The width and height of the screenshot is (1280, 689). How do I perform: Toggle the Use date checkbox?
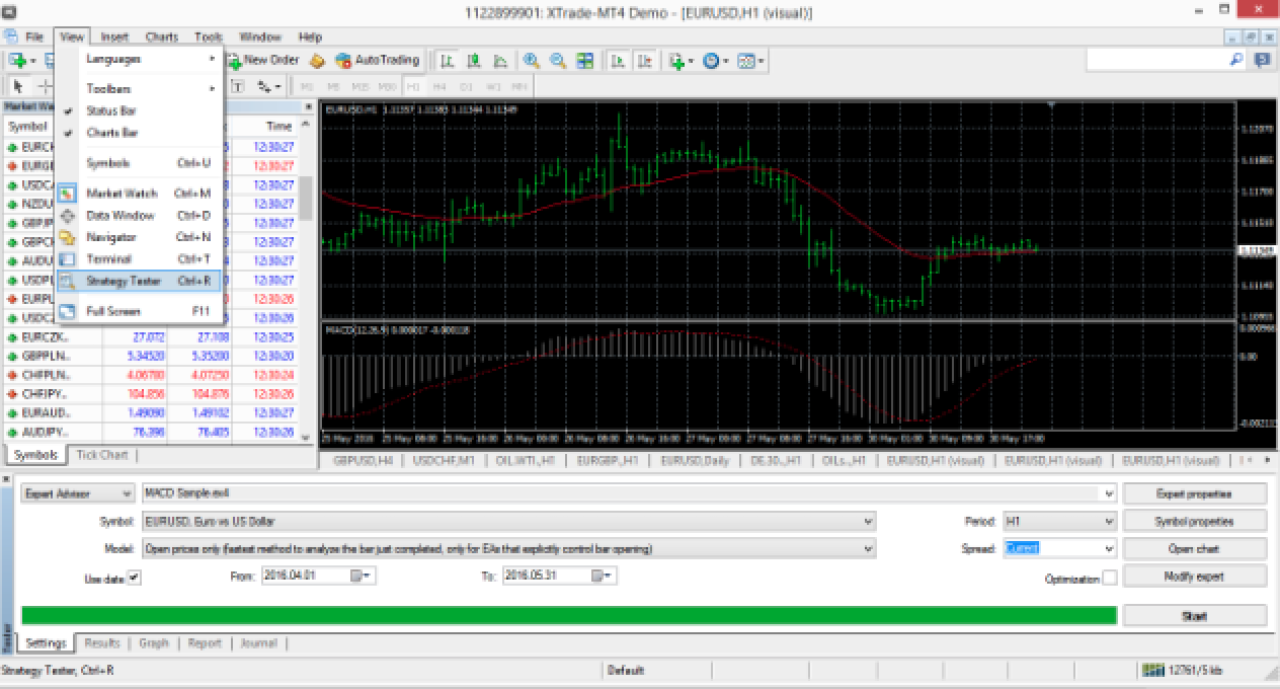click(x=134, y=577)
